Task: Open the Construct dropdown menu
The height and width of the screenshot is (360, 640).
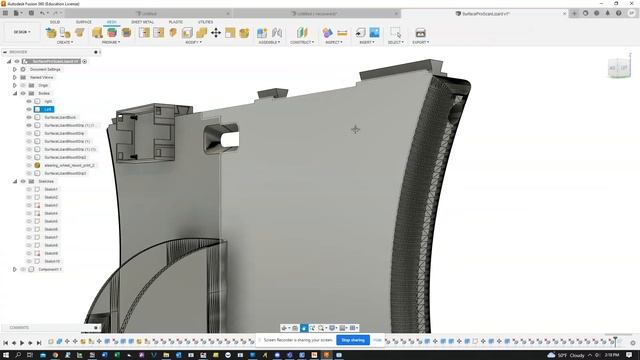Action: (302, 42)
